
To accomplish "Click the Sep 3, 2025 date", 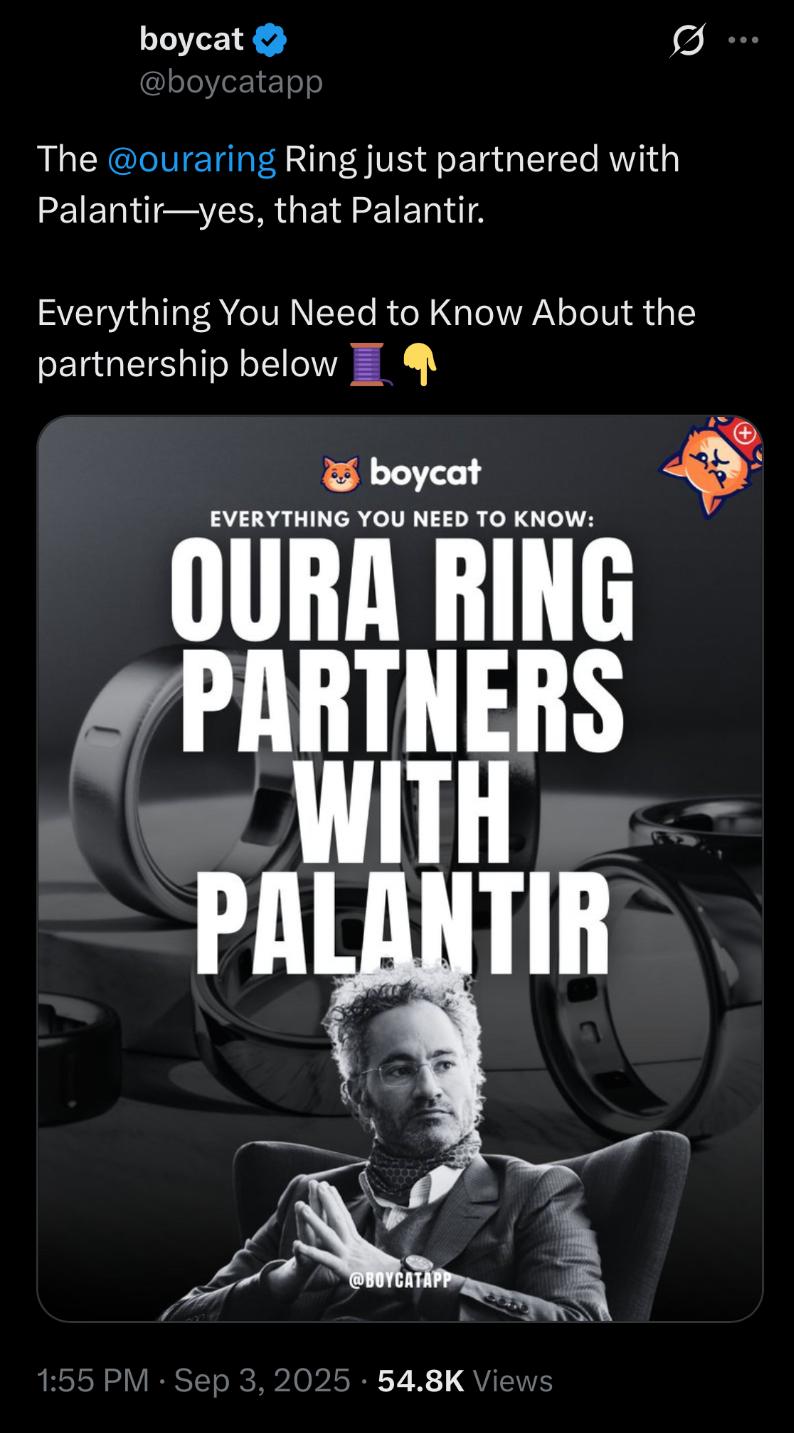I will (262, 1381).
